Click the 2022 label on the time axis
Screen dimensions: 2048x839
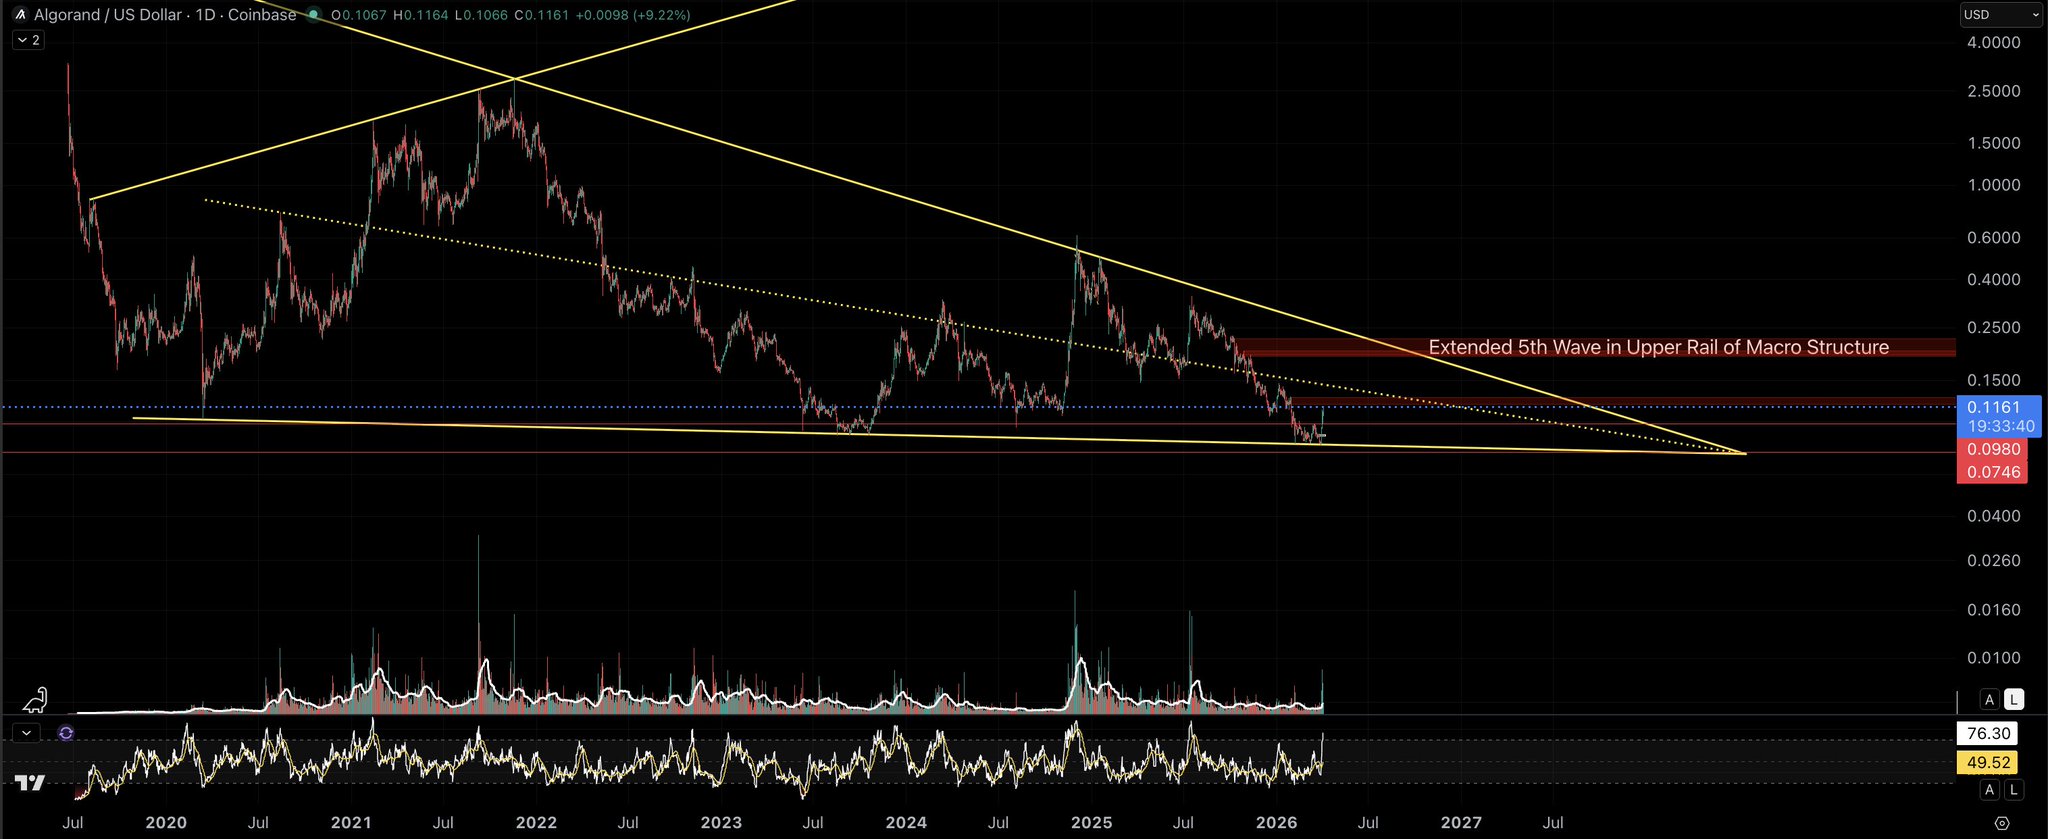tap(536, 823)
